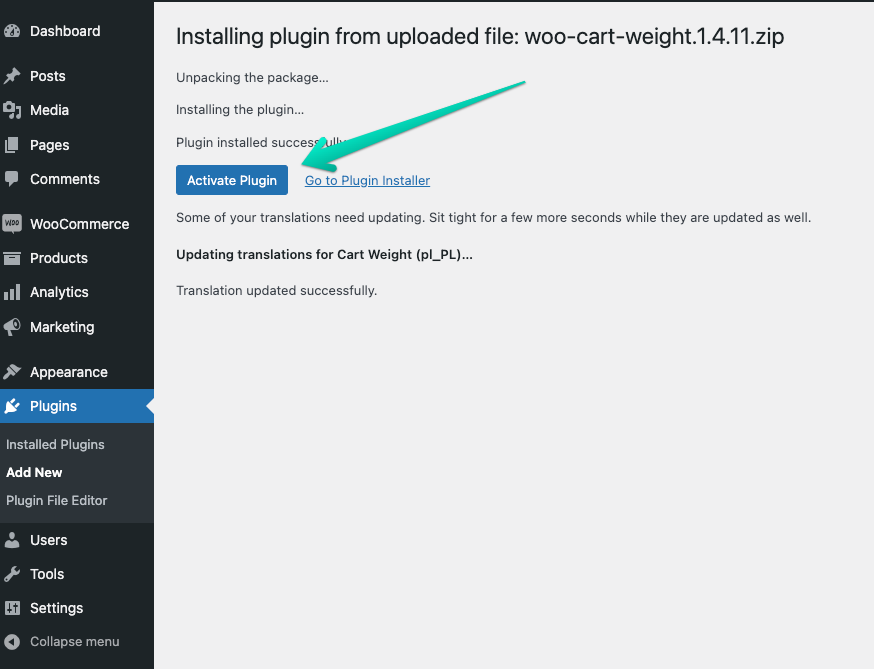Click the Posts pushpin icon
This screenshot has height=669, width=874.
[12, 76]
